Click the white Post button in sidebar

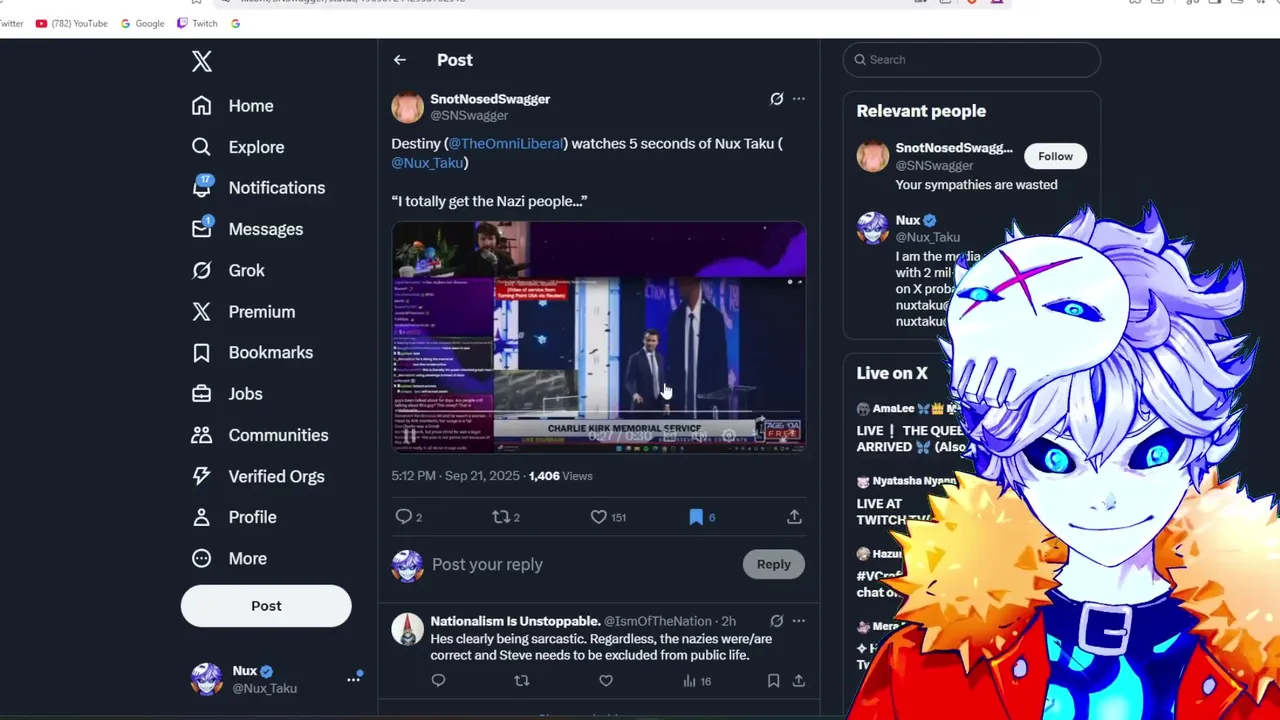pyautogui.click(x=266, y=606)
